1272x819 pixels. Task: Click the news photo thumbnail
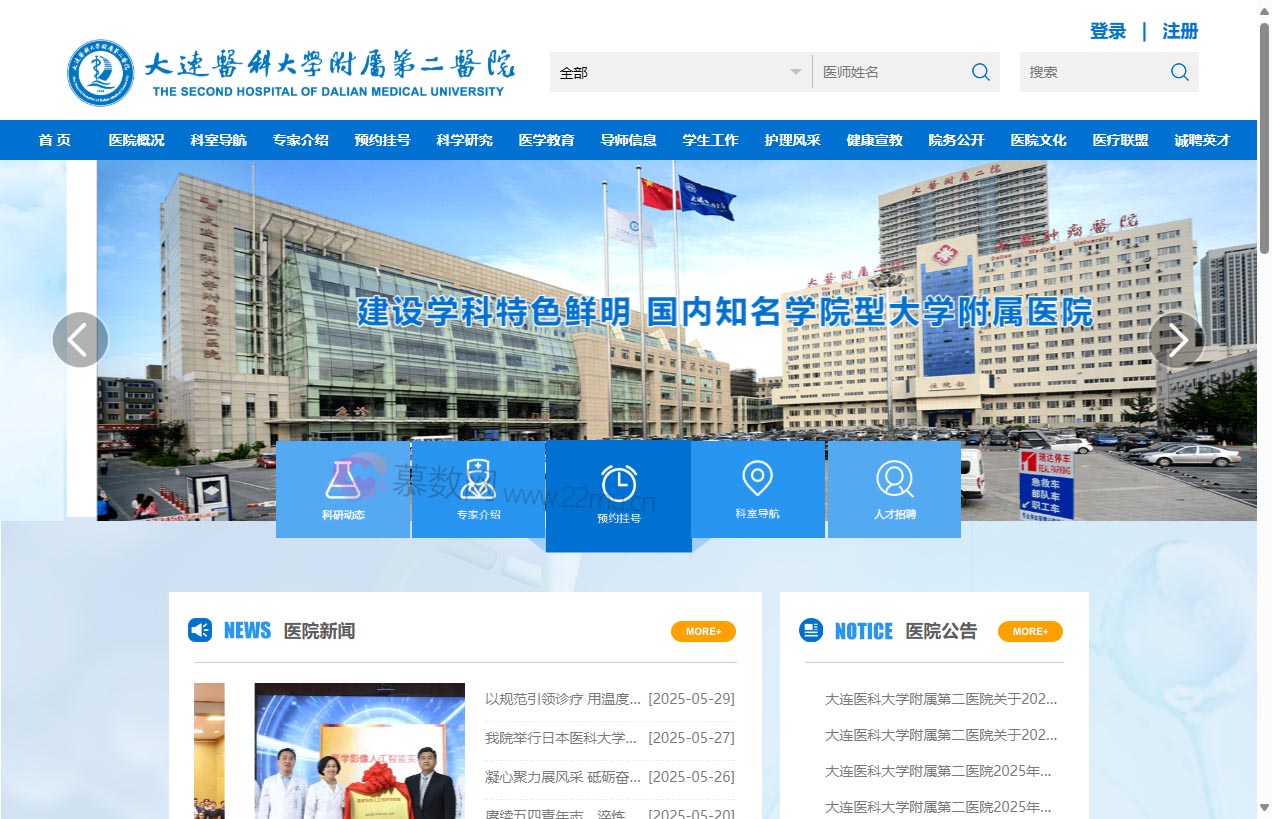(359, 750)
